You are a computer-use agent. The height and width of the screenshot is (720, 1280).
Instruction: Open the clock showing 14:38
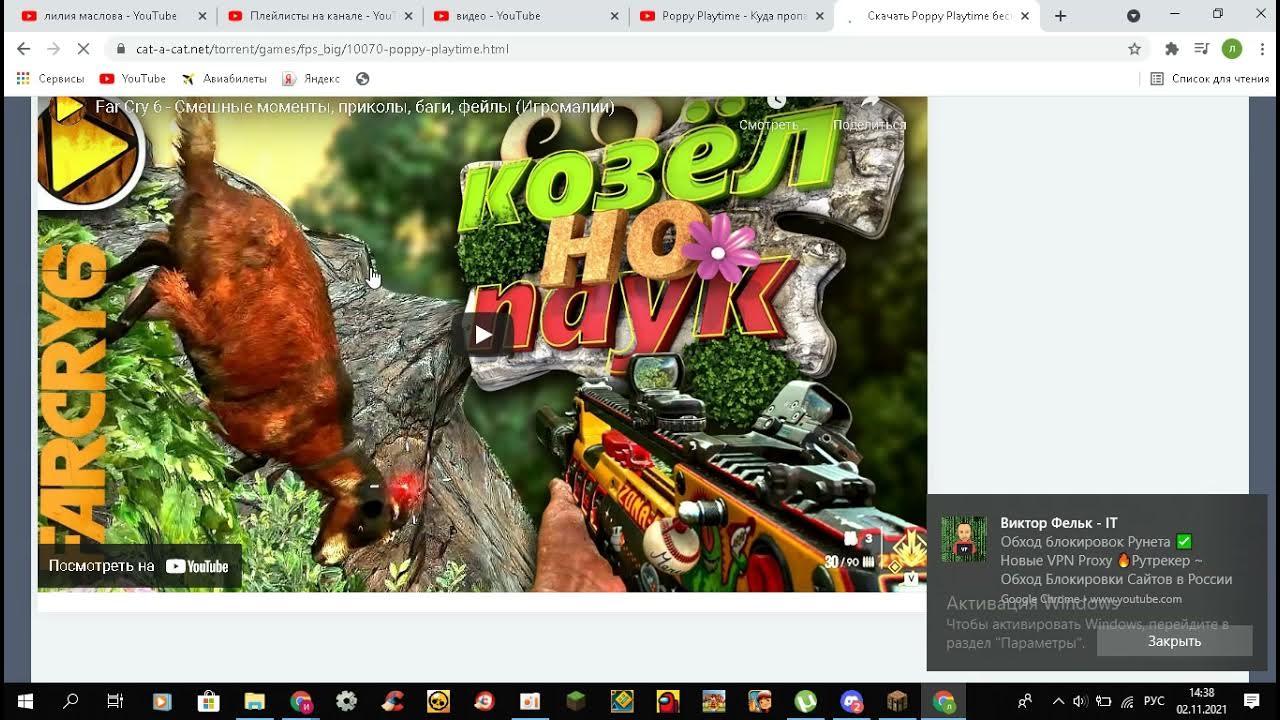point(1201,701)
